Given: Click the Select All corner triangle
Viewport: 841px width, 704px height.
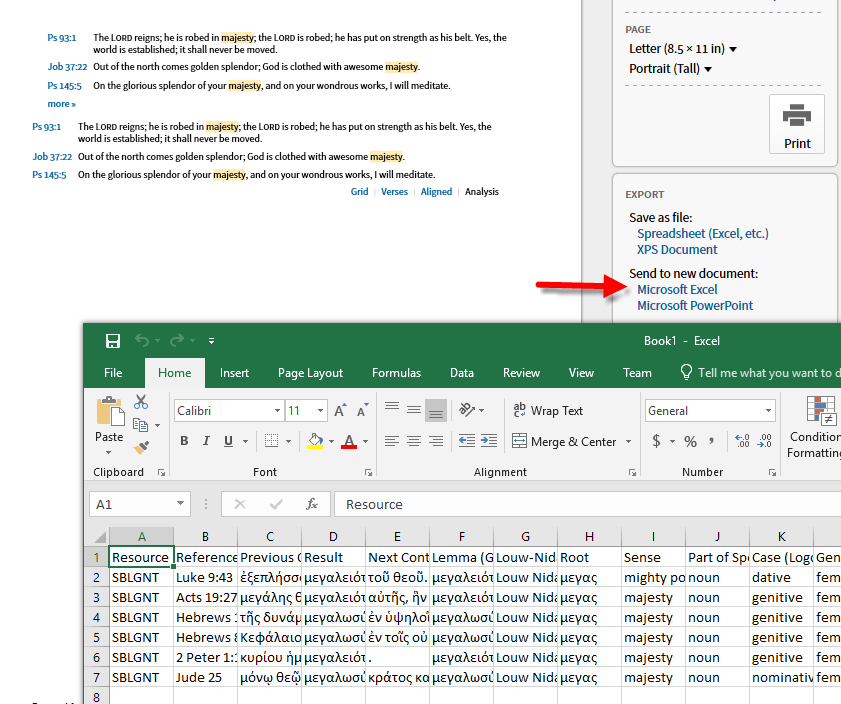Looking at the screenshot, I should (100, 537).
